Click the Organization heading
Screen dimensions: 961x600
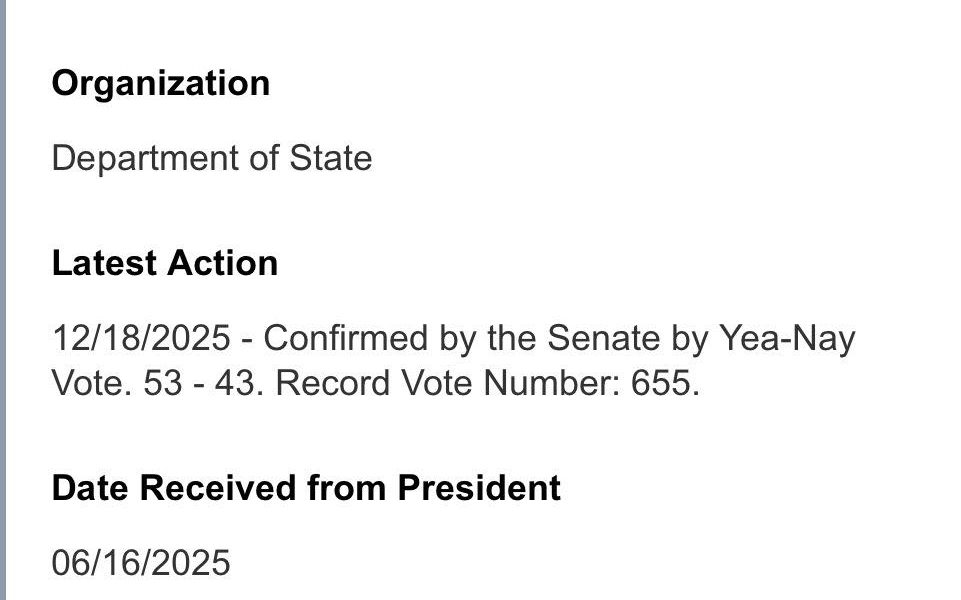click(160, 83)
